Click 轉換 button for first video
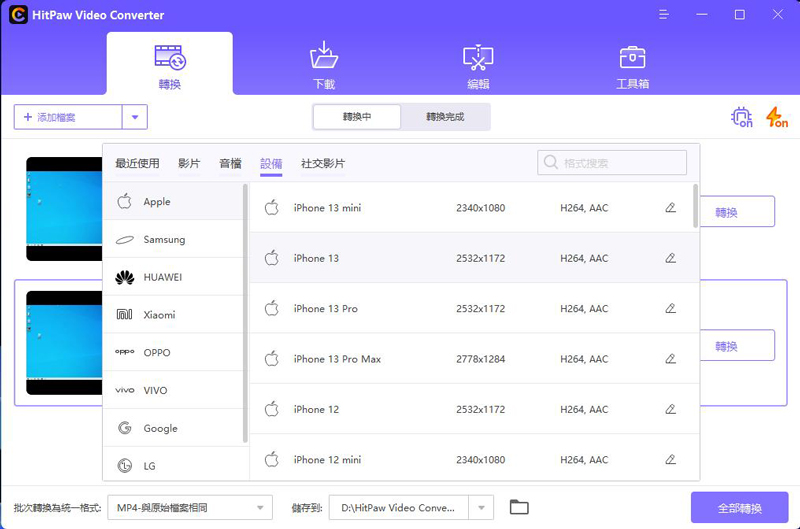Image resolution: width=800 pixels, height=529 pixels. [x=737, y=212]
